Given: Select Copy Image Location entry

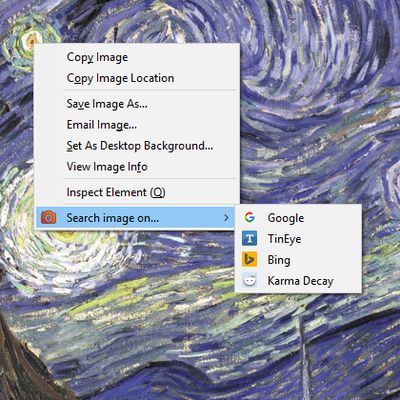Looking at the screenshot, I should coord(137,78).
